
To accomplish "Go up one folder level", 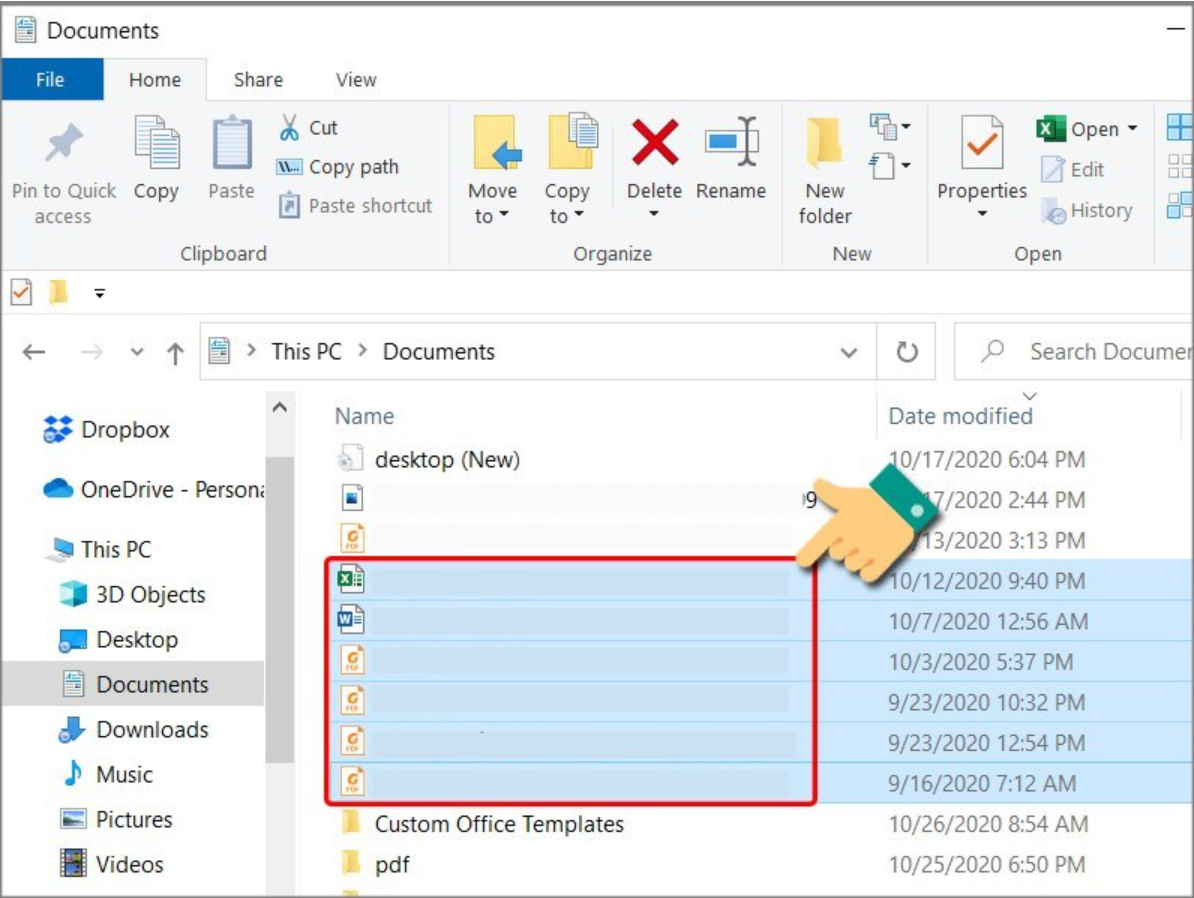I will tap(175, 353).
